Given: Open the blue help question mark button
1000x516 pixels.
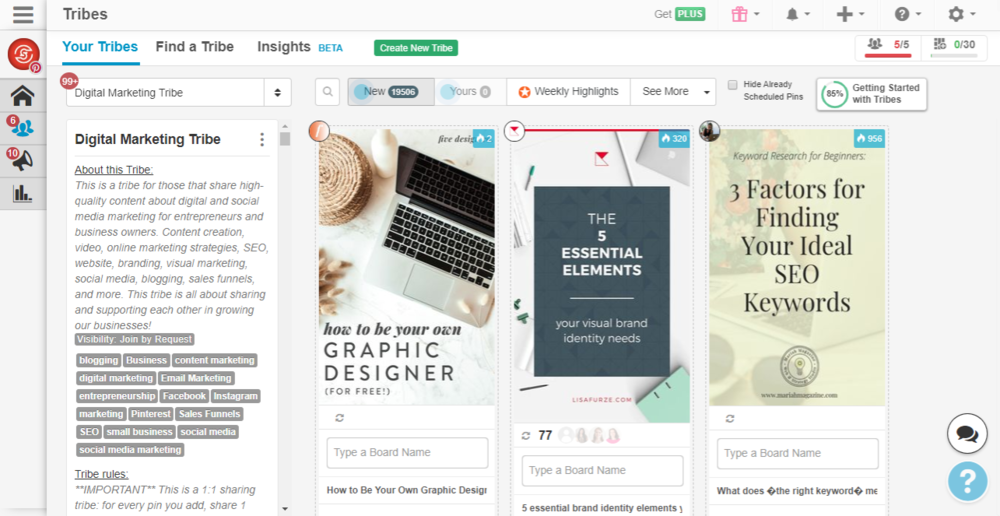Looking at the screenshot, I should (967, 481).
